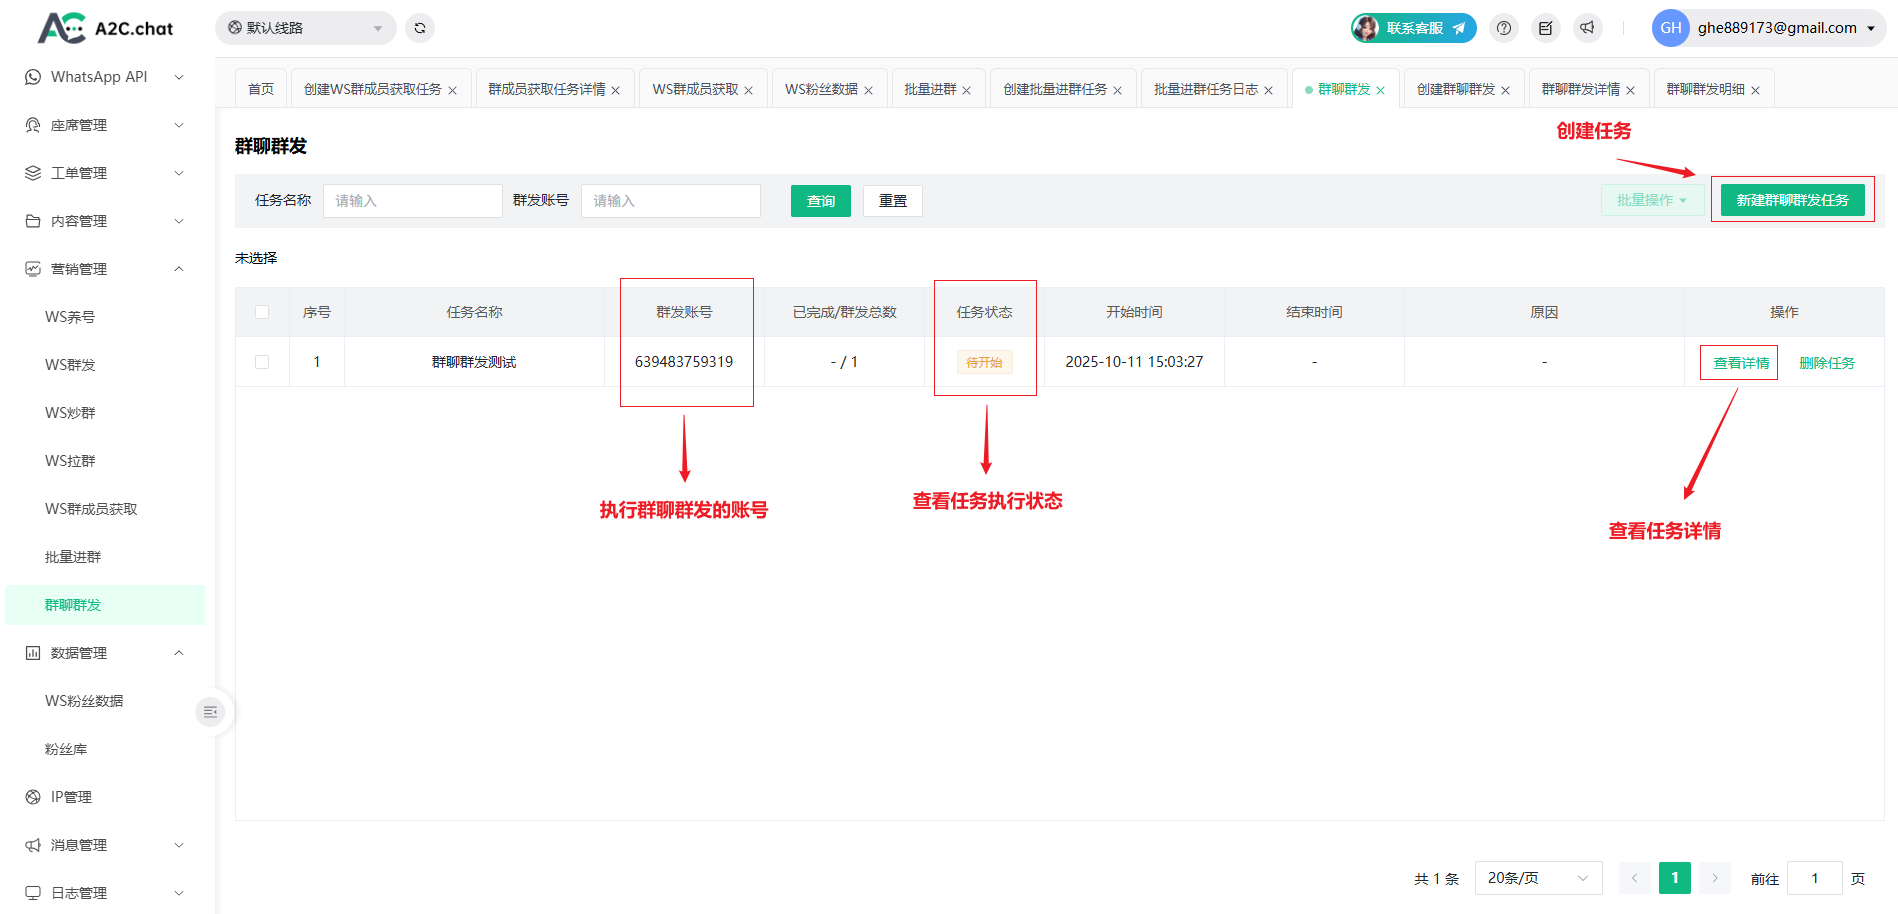Select all rows with header checkbox

pyautogui.click(x=262, y=312)
